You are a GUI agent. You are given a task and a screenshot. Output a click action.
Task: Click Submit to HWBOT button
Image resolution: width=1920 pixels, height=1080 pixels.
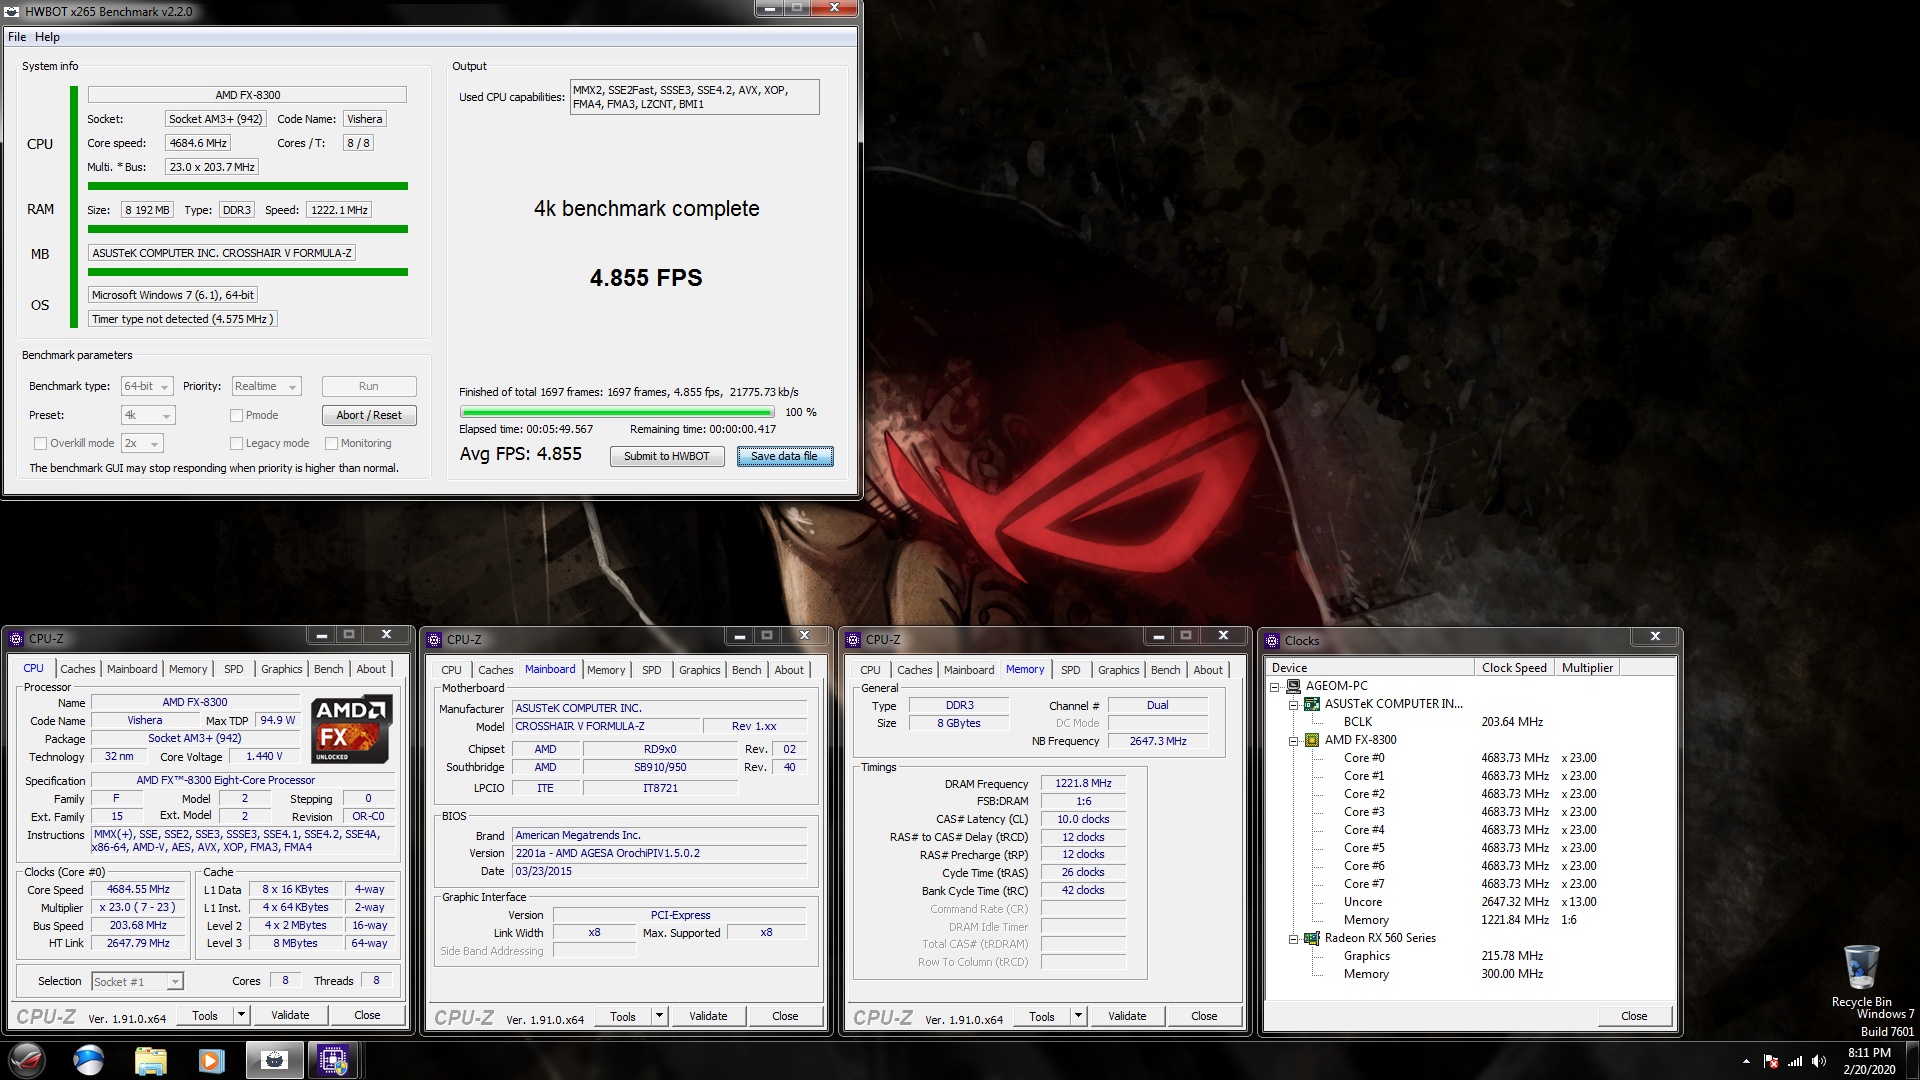click(667, 456)
